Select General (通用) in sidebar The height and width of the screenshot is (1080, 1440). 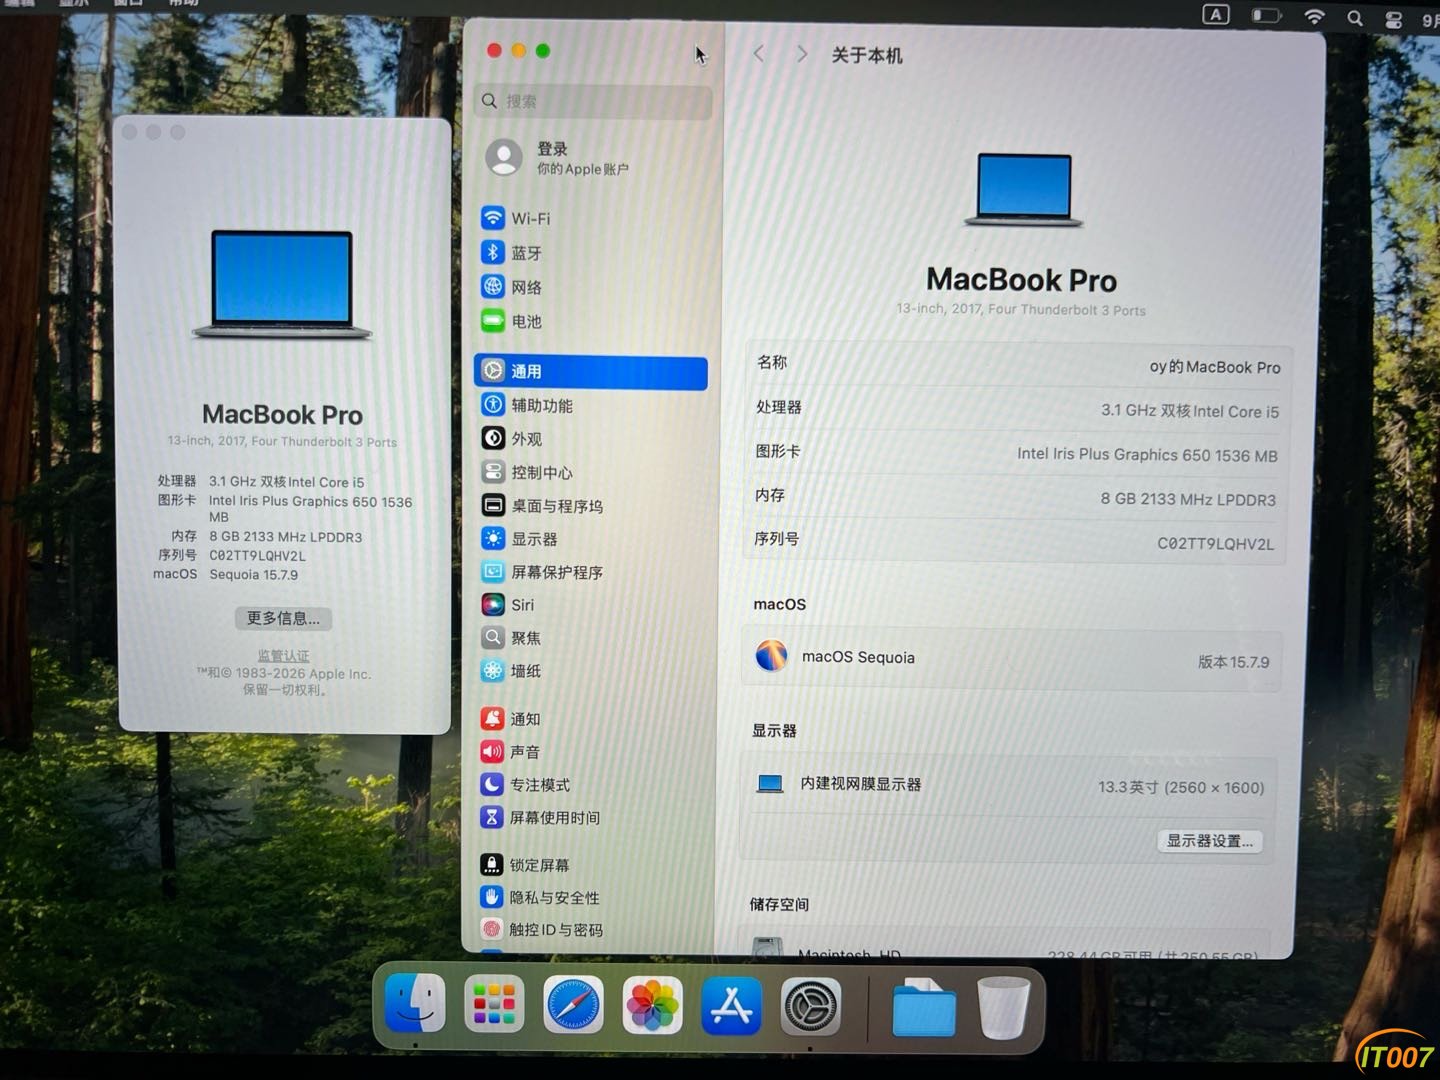pyautogui.click(x=591, y=371)
